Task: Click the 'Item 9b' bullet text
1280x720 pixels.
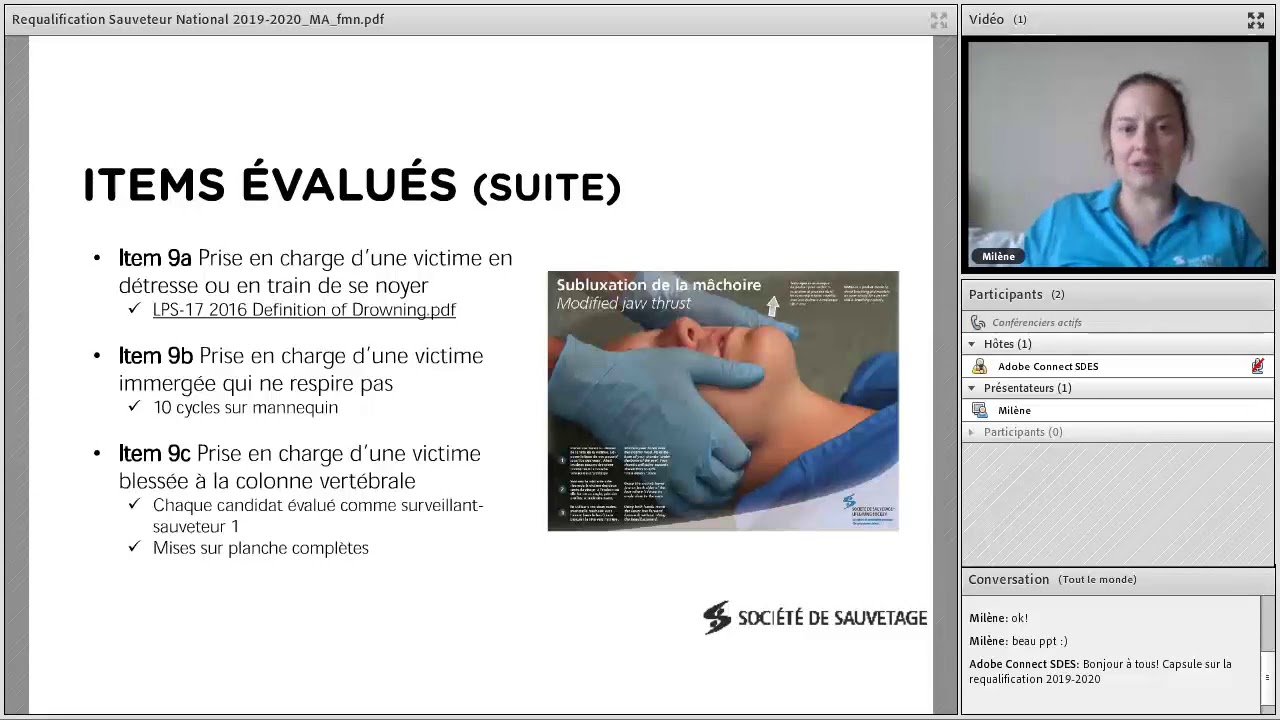Action: click(301, 369)
